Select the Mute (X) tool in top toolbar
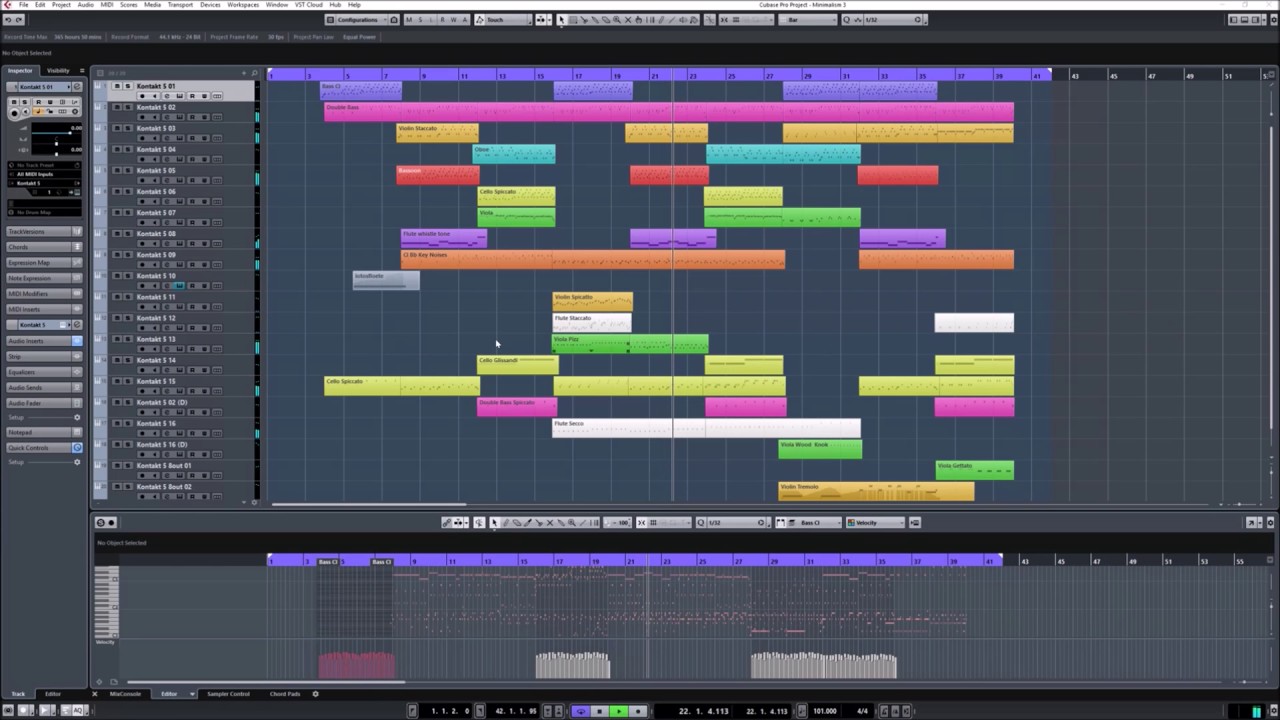Image resolution: width=1280 pixels, height=720 pixels. [x=627, y=20]
